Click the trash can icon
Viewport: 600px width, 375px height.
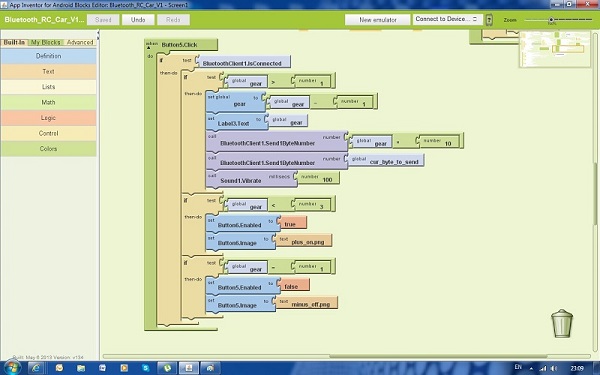(x=562, y=323)
